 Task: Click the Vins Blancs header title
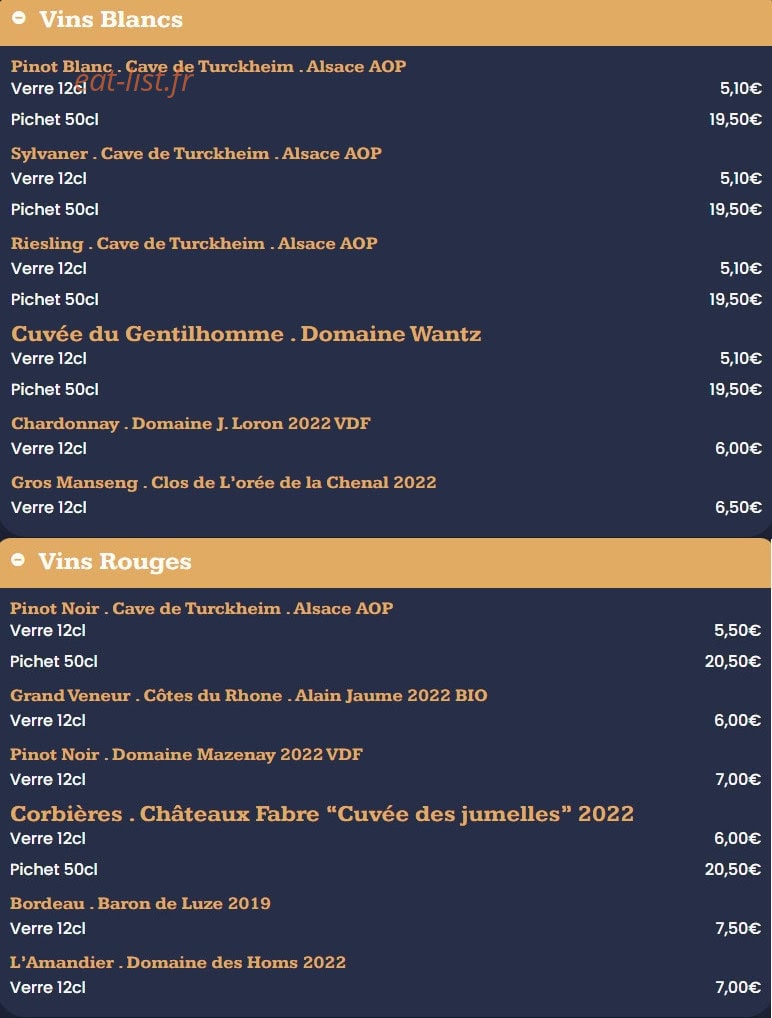111,19
